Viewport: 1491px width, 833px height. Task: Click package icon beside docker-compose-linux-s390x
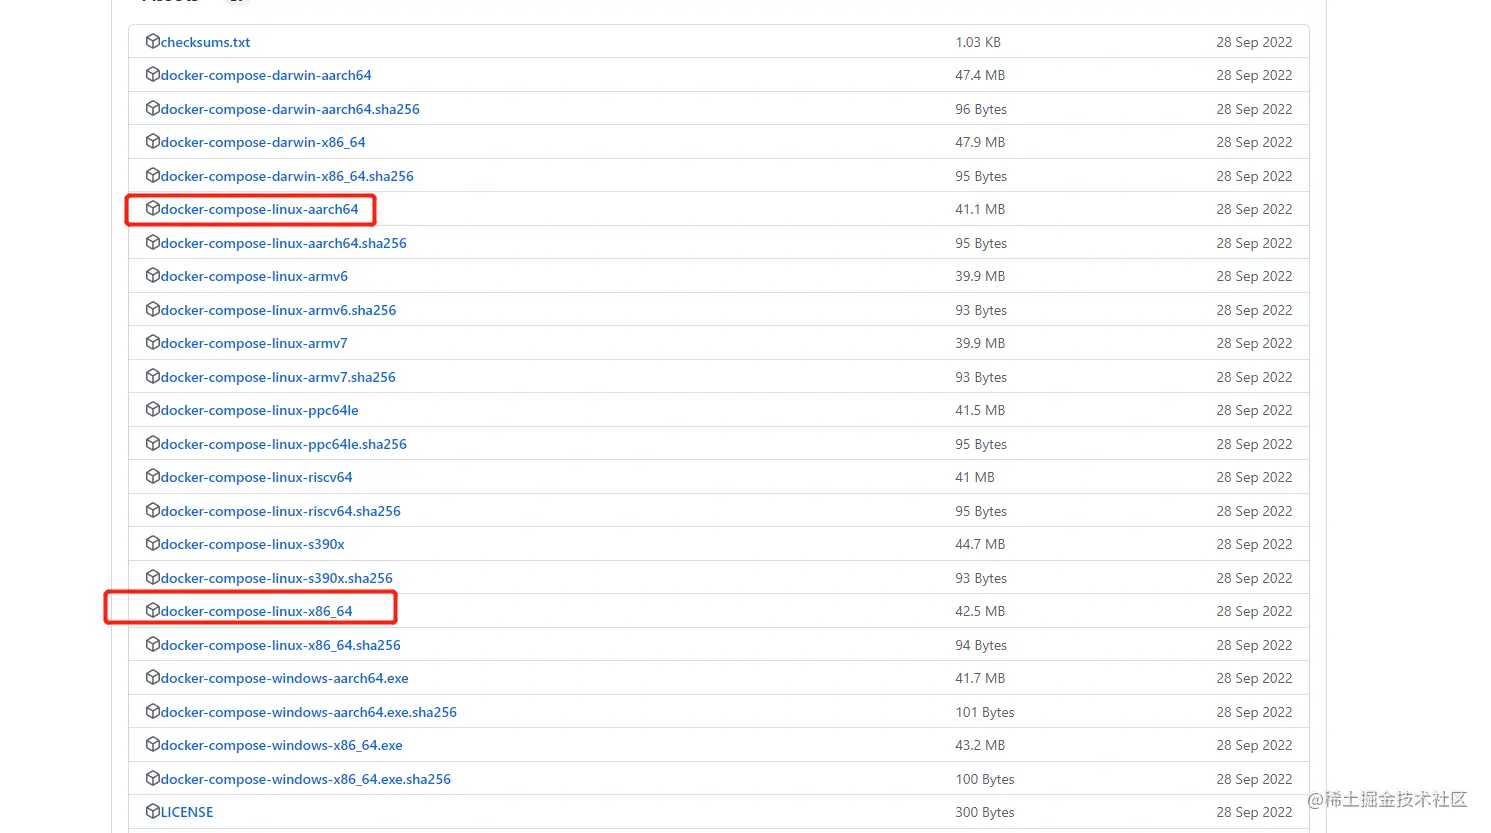[x=153, y=543]
